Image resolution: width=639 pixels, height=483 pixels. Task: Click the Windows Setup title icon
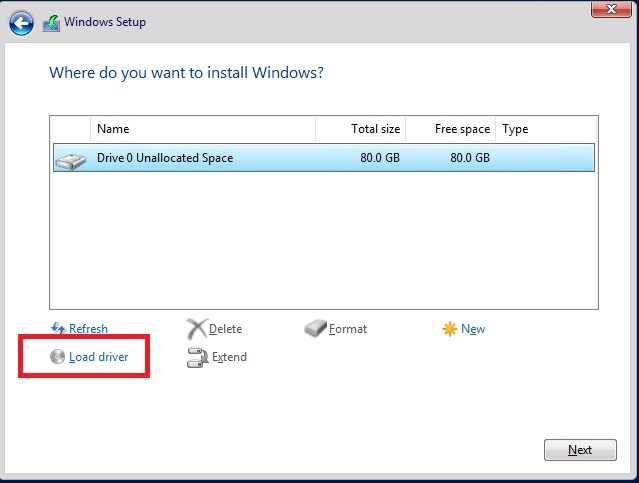51,23
